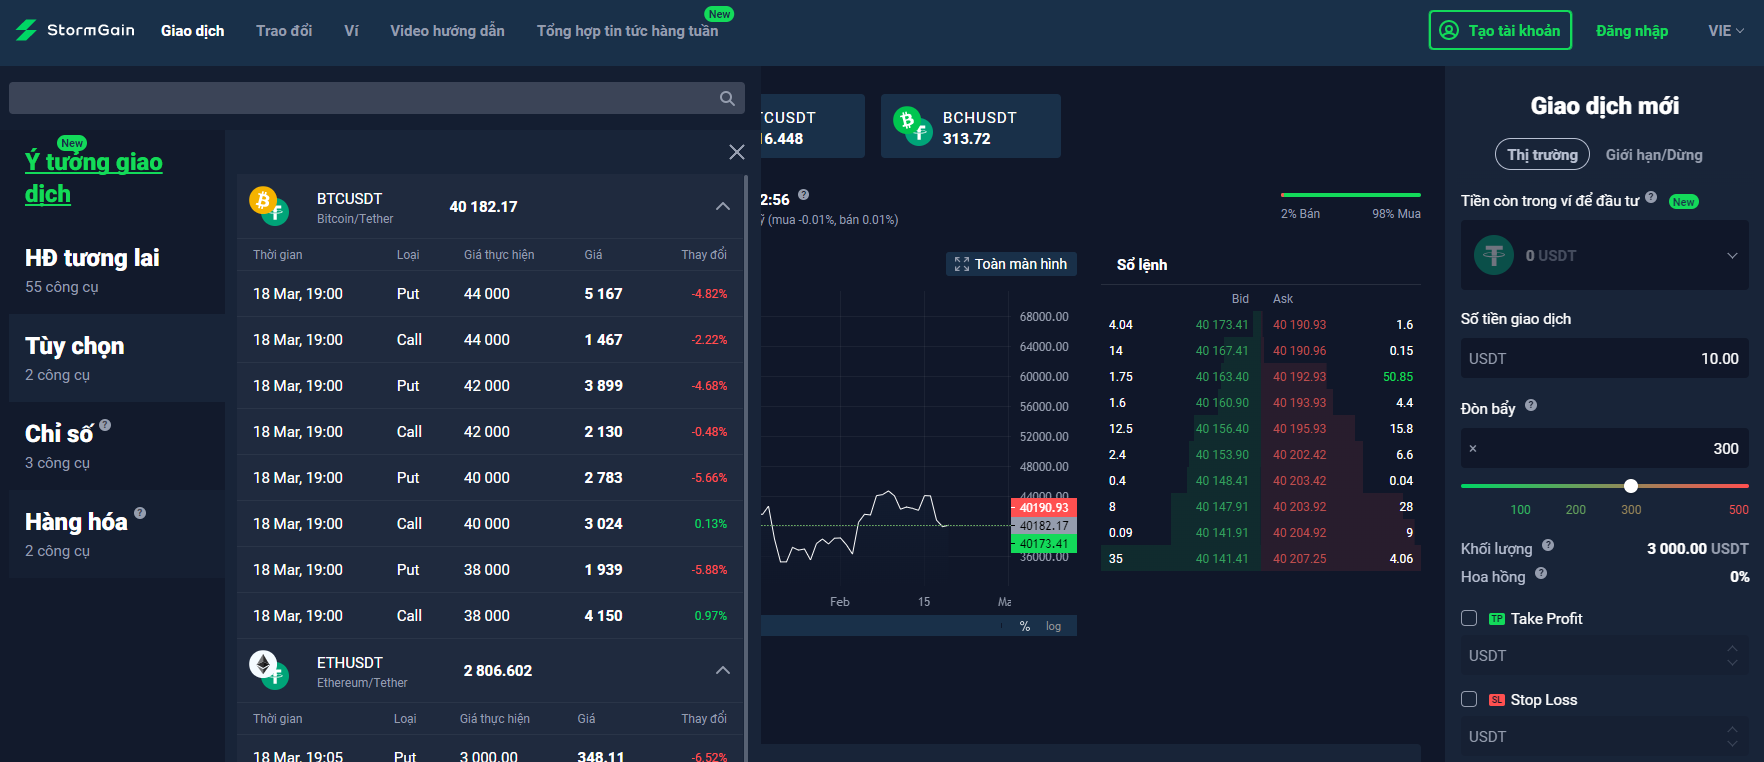The height and width of the screenshot is (762, 1764).
Task: Click the help icon beside the timer 2:56
Action: pos(804,195)
